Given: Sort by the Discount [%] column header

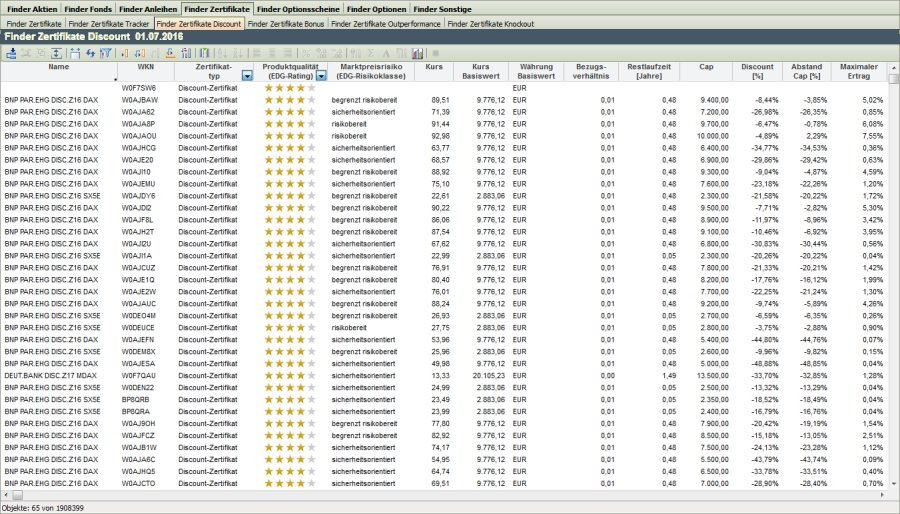Looking at the screenshot, I should [x=759, y=71].
